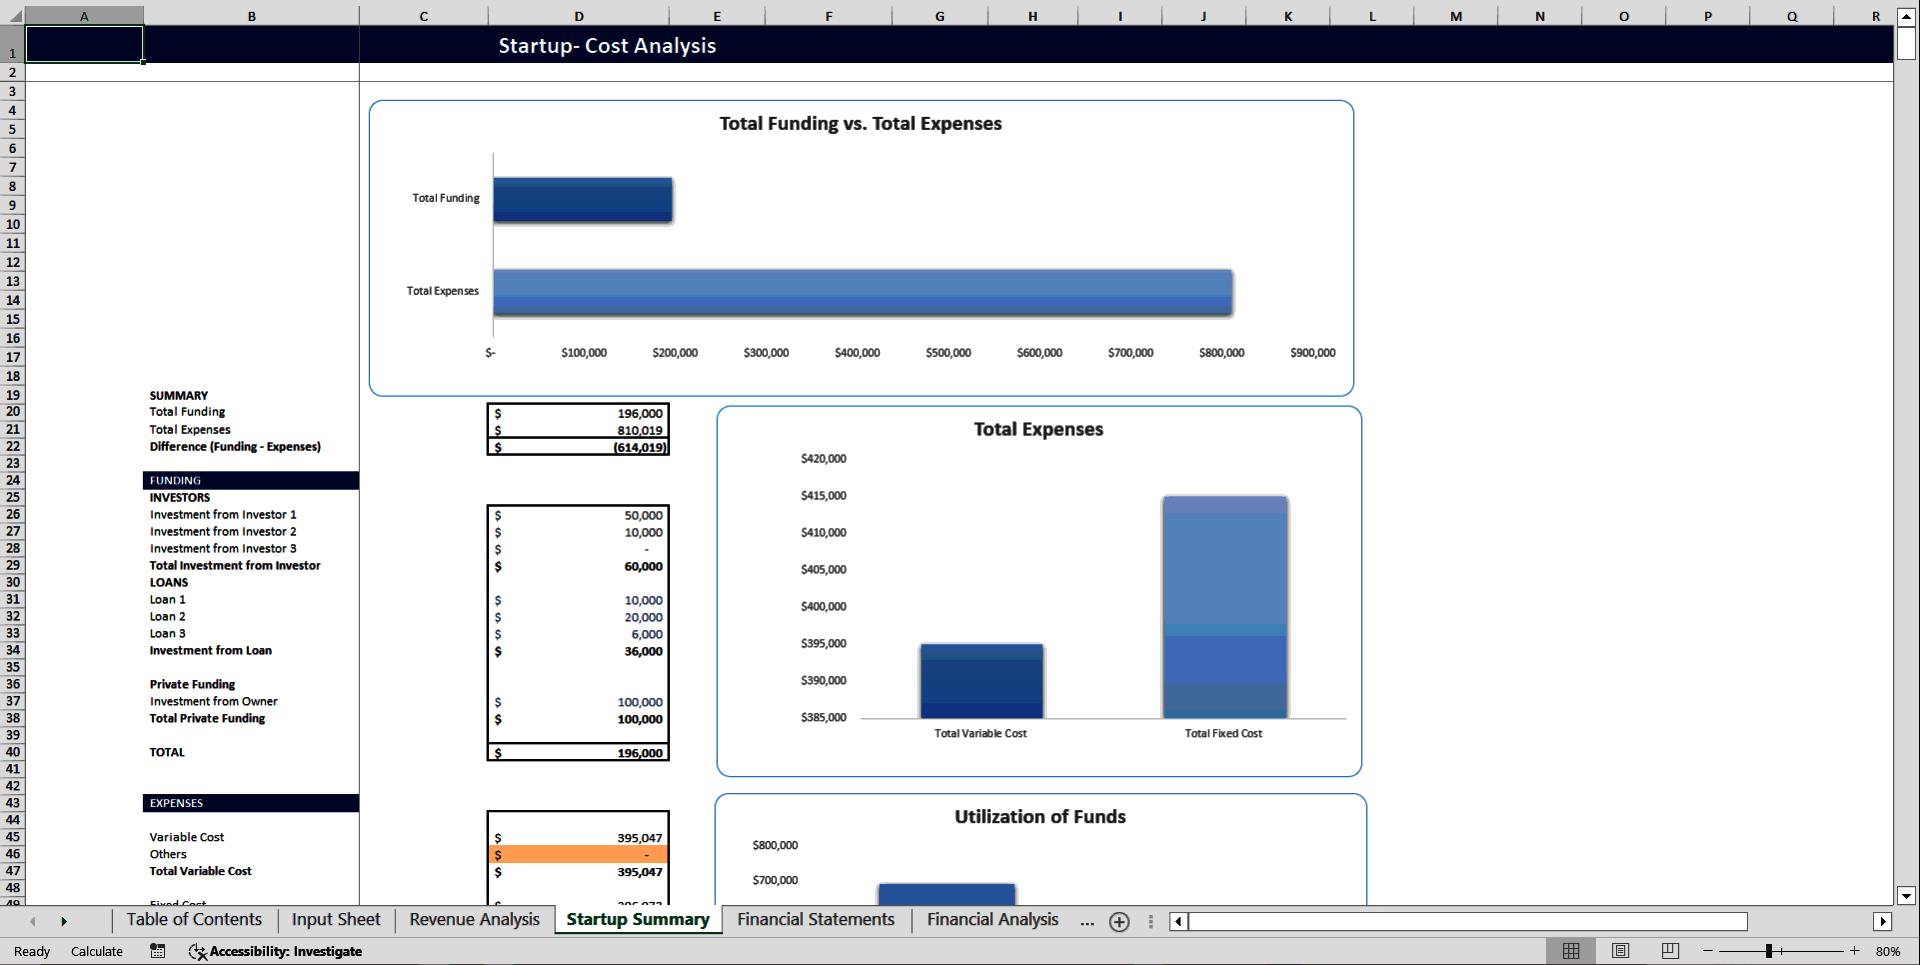This screenshot has width=1920, height=965.
Task: Add a new worksheet with plus button
Action: point(1118,922)
